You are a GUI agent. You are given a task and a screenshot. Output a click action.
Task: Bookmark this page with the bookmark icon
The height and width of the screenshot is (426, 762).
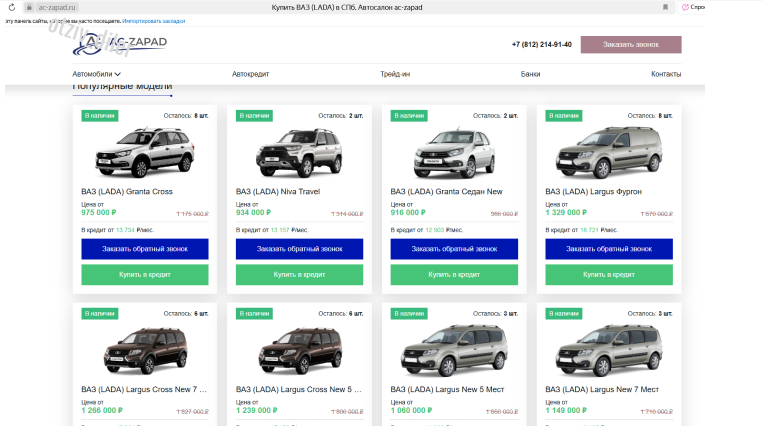[665, 7]
